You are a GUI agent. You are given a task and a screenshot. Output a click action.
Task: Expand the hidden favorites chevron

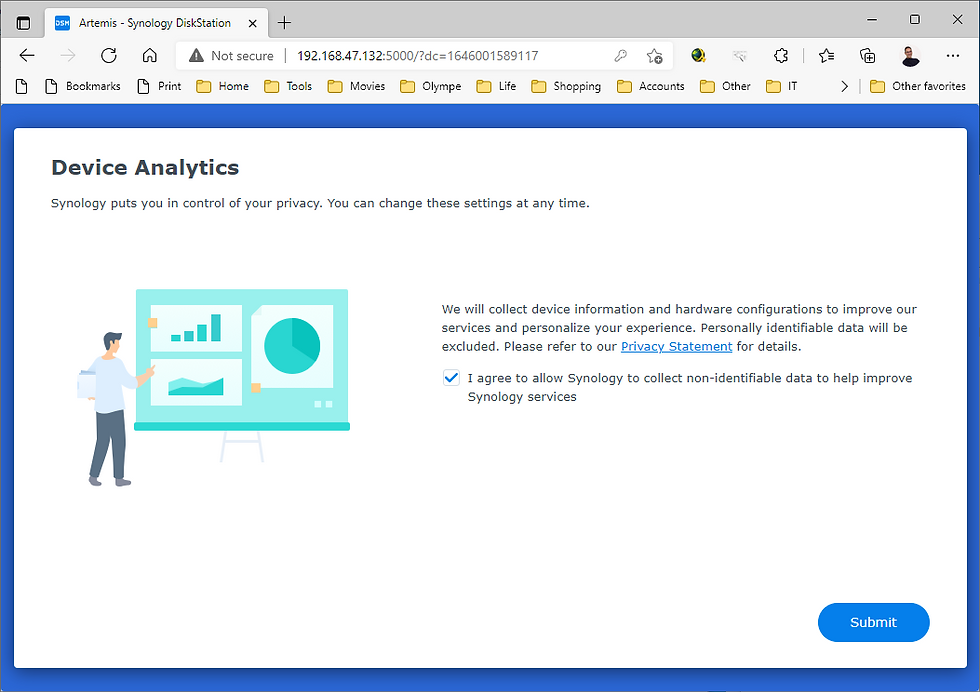tap(844, 86)
